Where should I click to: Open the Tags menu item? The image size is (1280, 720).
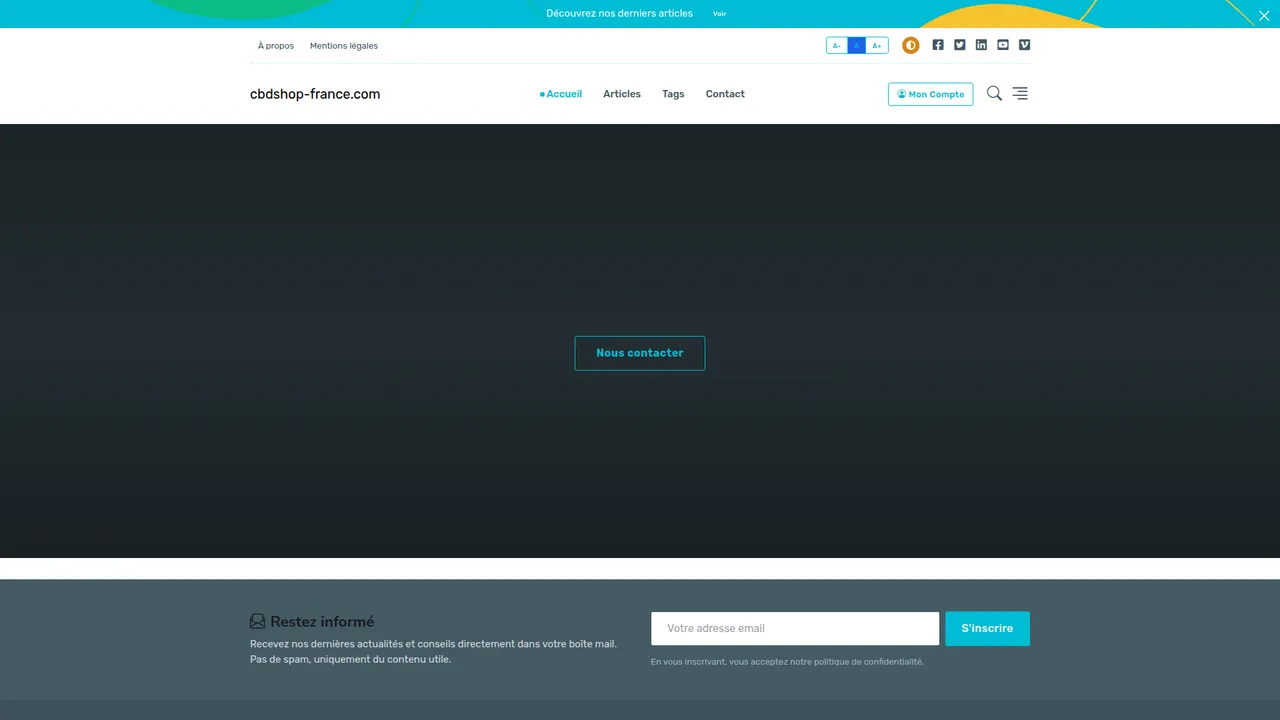(x=673, y=94)
